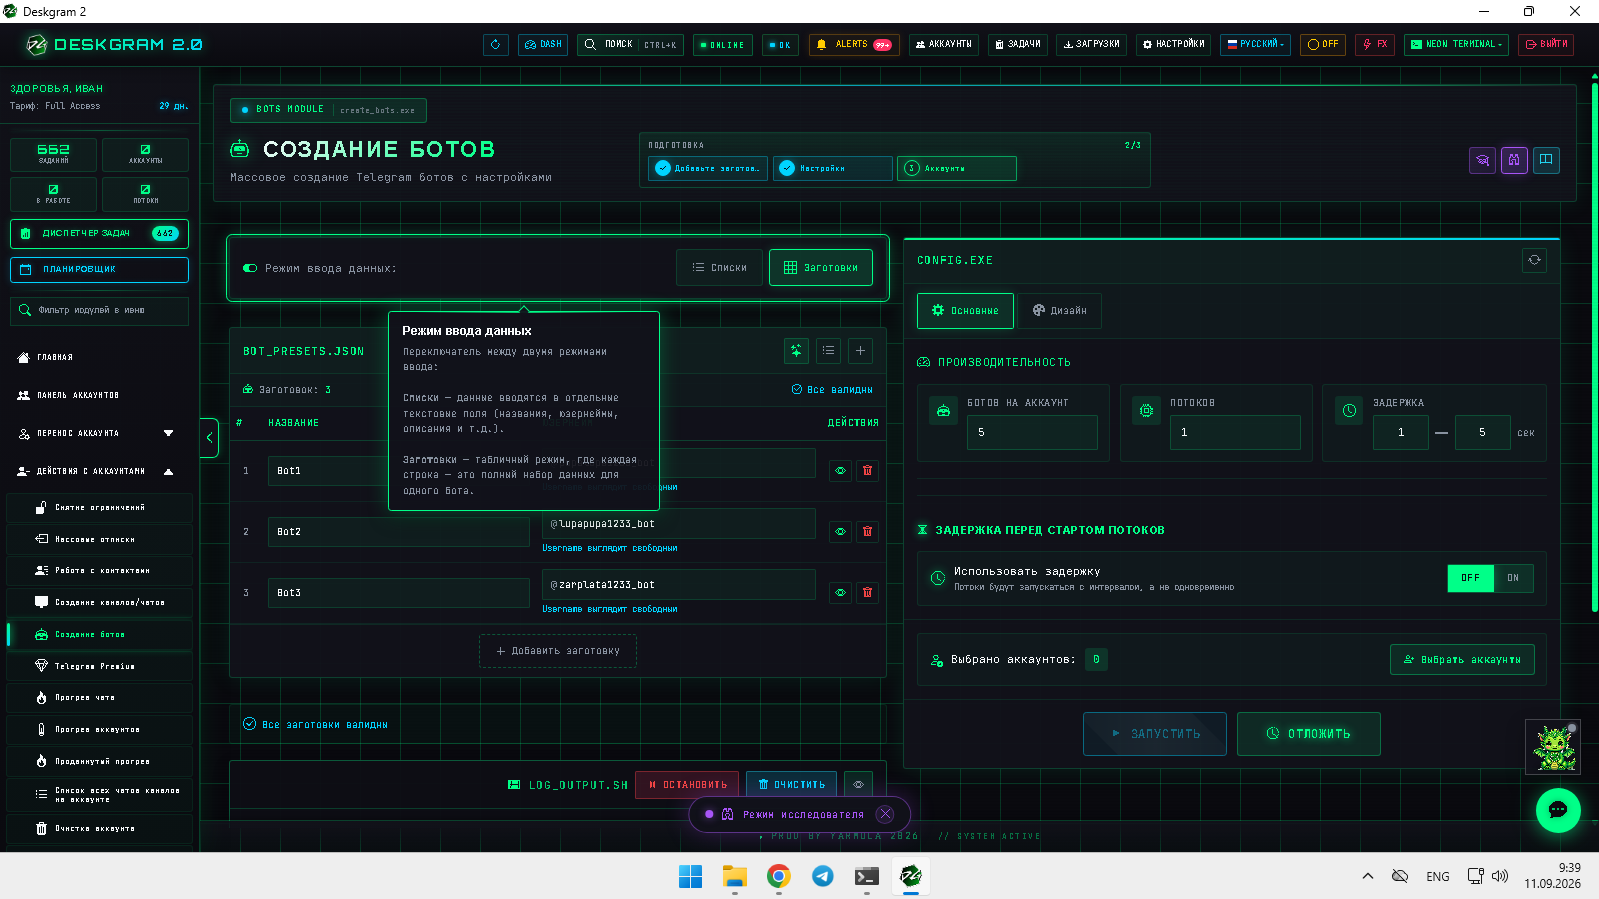Toggle log output visibility eye
The height and width of the screenshot is (899, 1599).
click(x=858, y=785)
